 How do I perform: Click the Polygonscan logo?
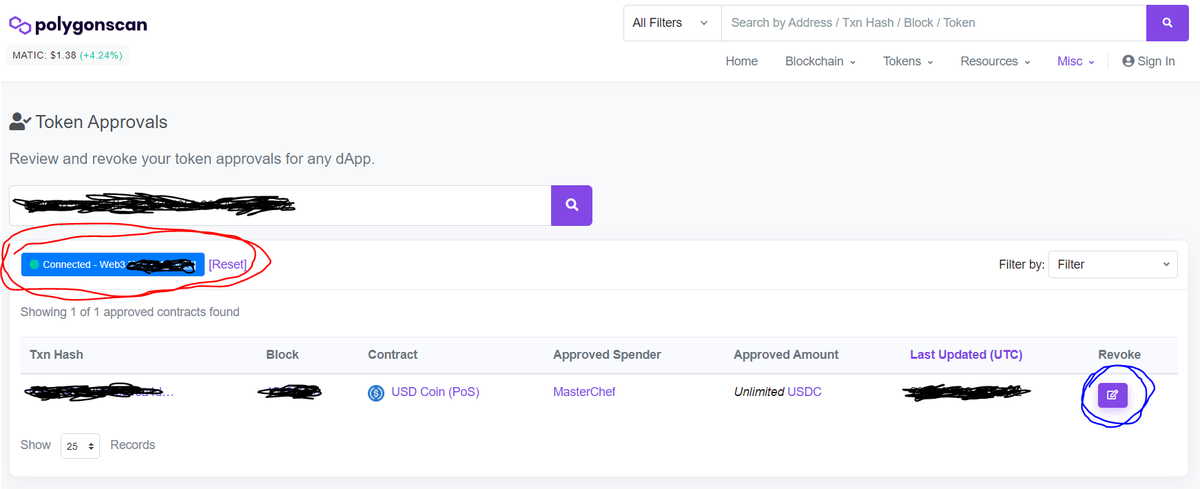tap(78, 24)
